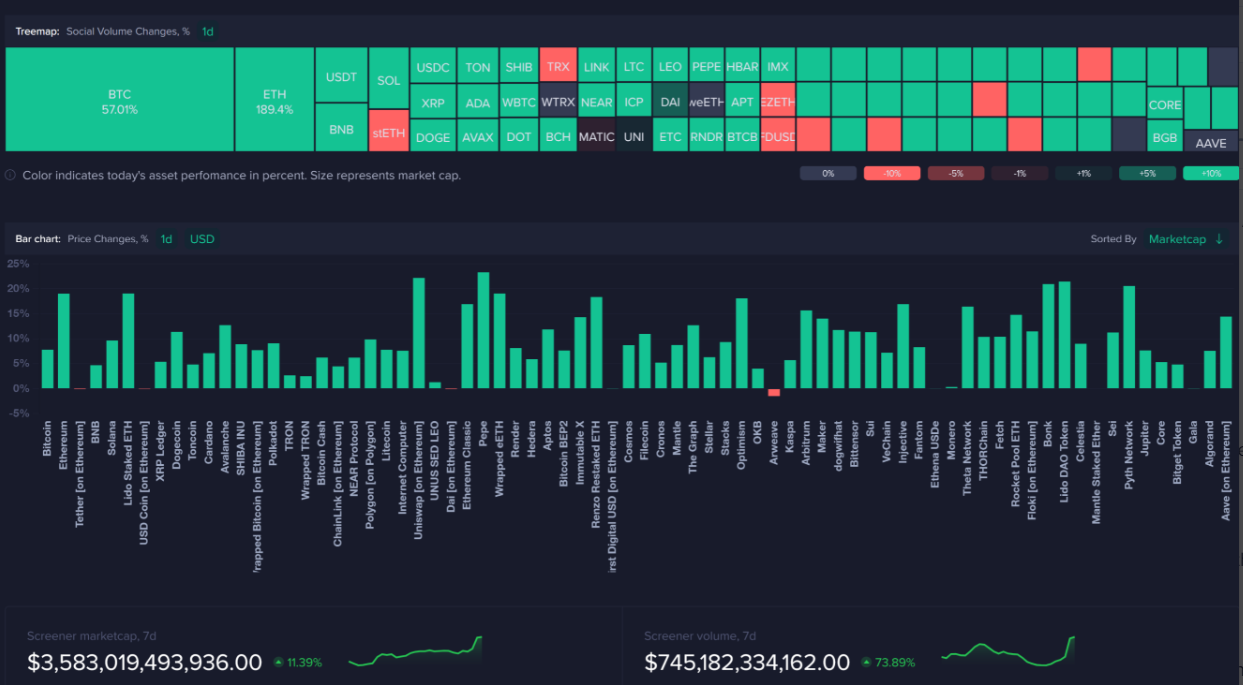Click the red Arweave bar in the chart
The image size is (1243, 685).
pos(774,392)
